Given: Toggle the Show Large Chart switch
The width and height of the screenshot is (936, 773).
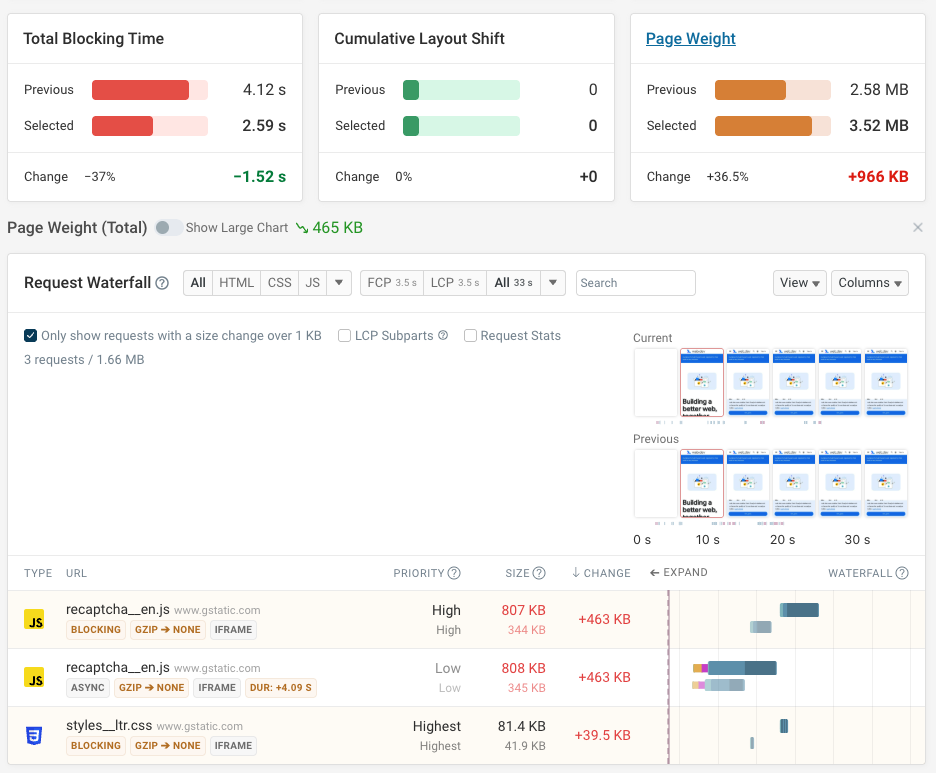Looking at the screenshot, I should 169,227.
